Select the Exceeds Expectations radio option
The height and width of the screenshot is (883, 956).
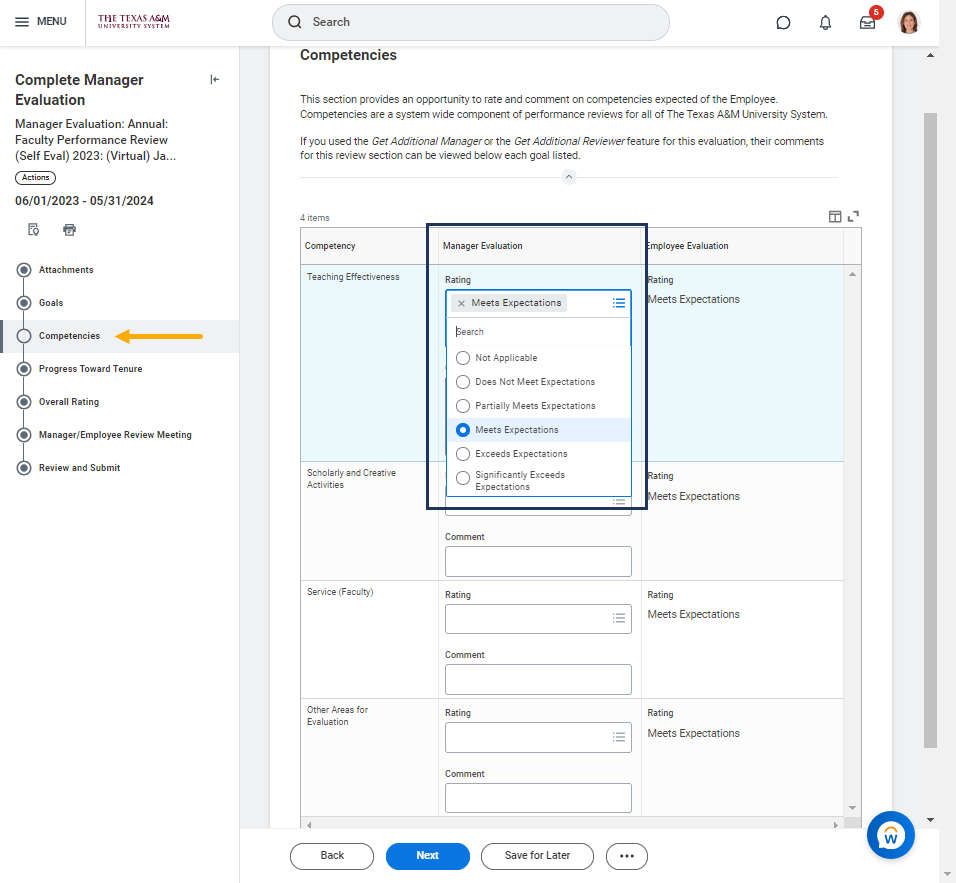[x=463, y=454]
